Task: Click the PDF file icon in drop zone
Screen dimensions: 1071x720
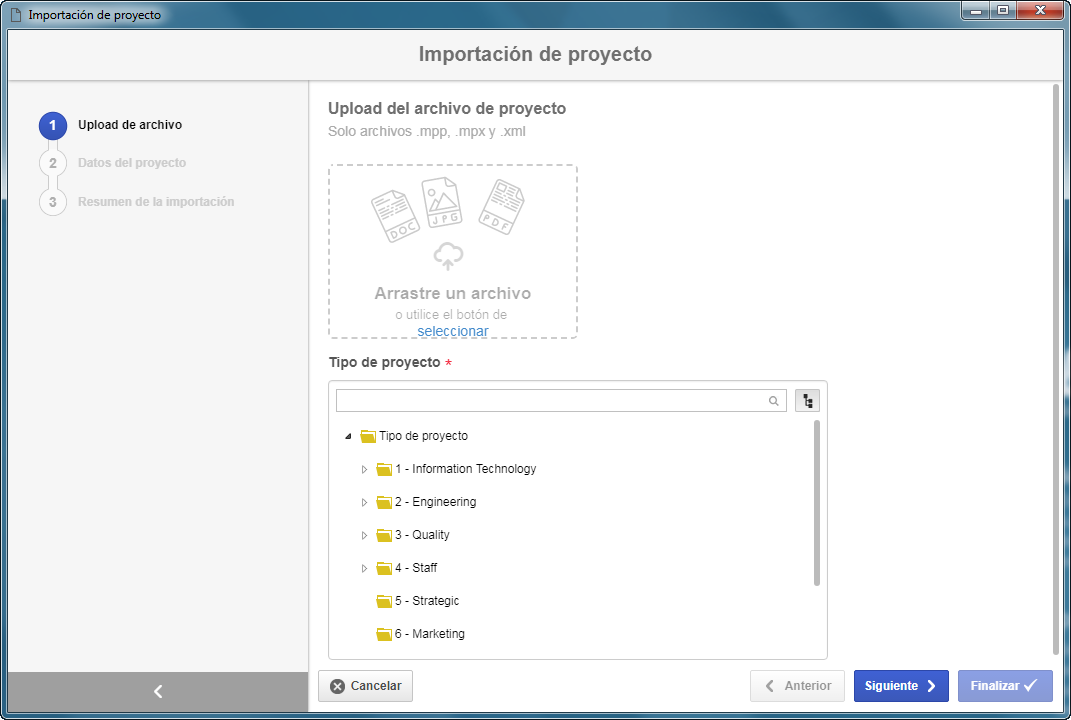Action: [x=501, y=206]
